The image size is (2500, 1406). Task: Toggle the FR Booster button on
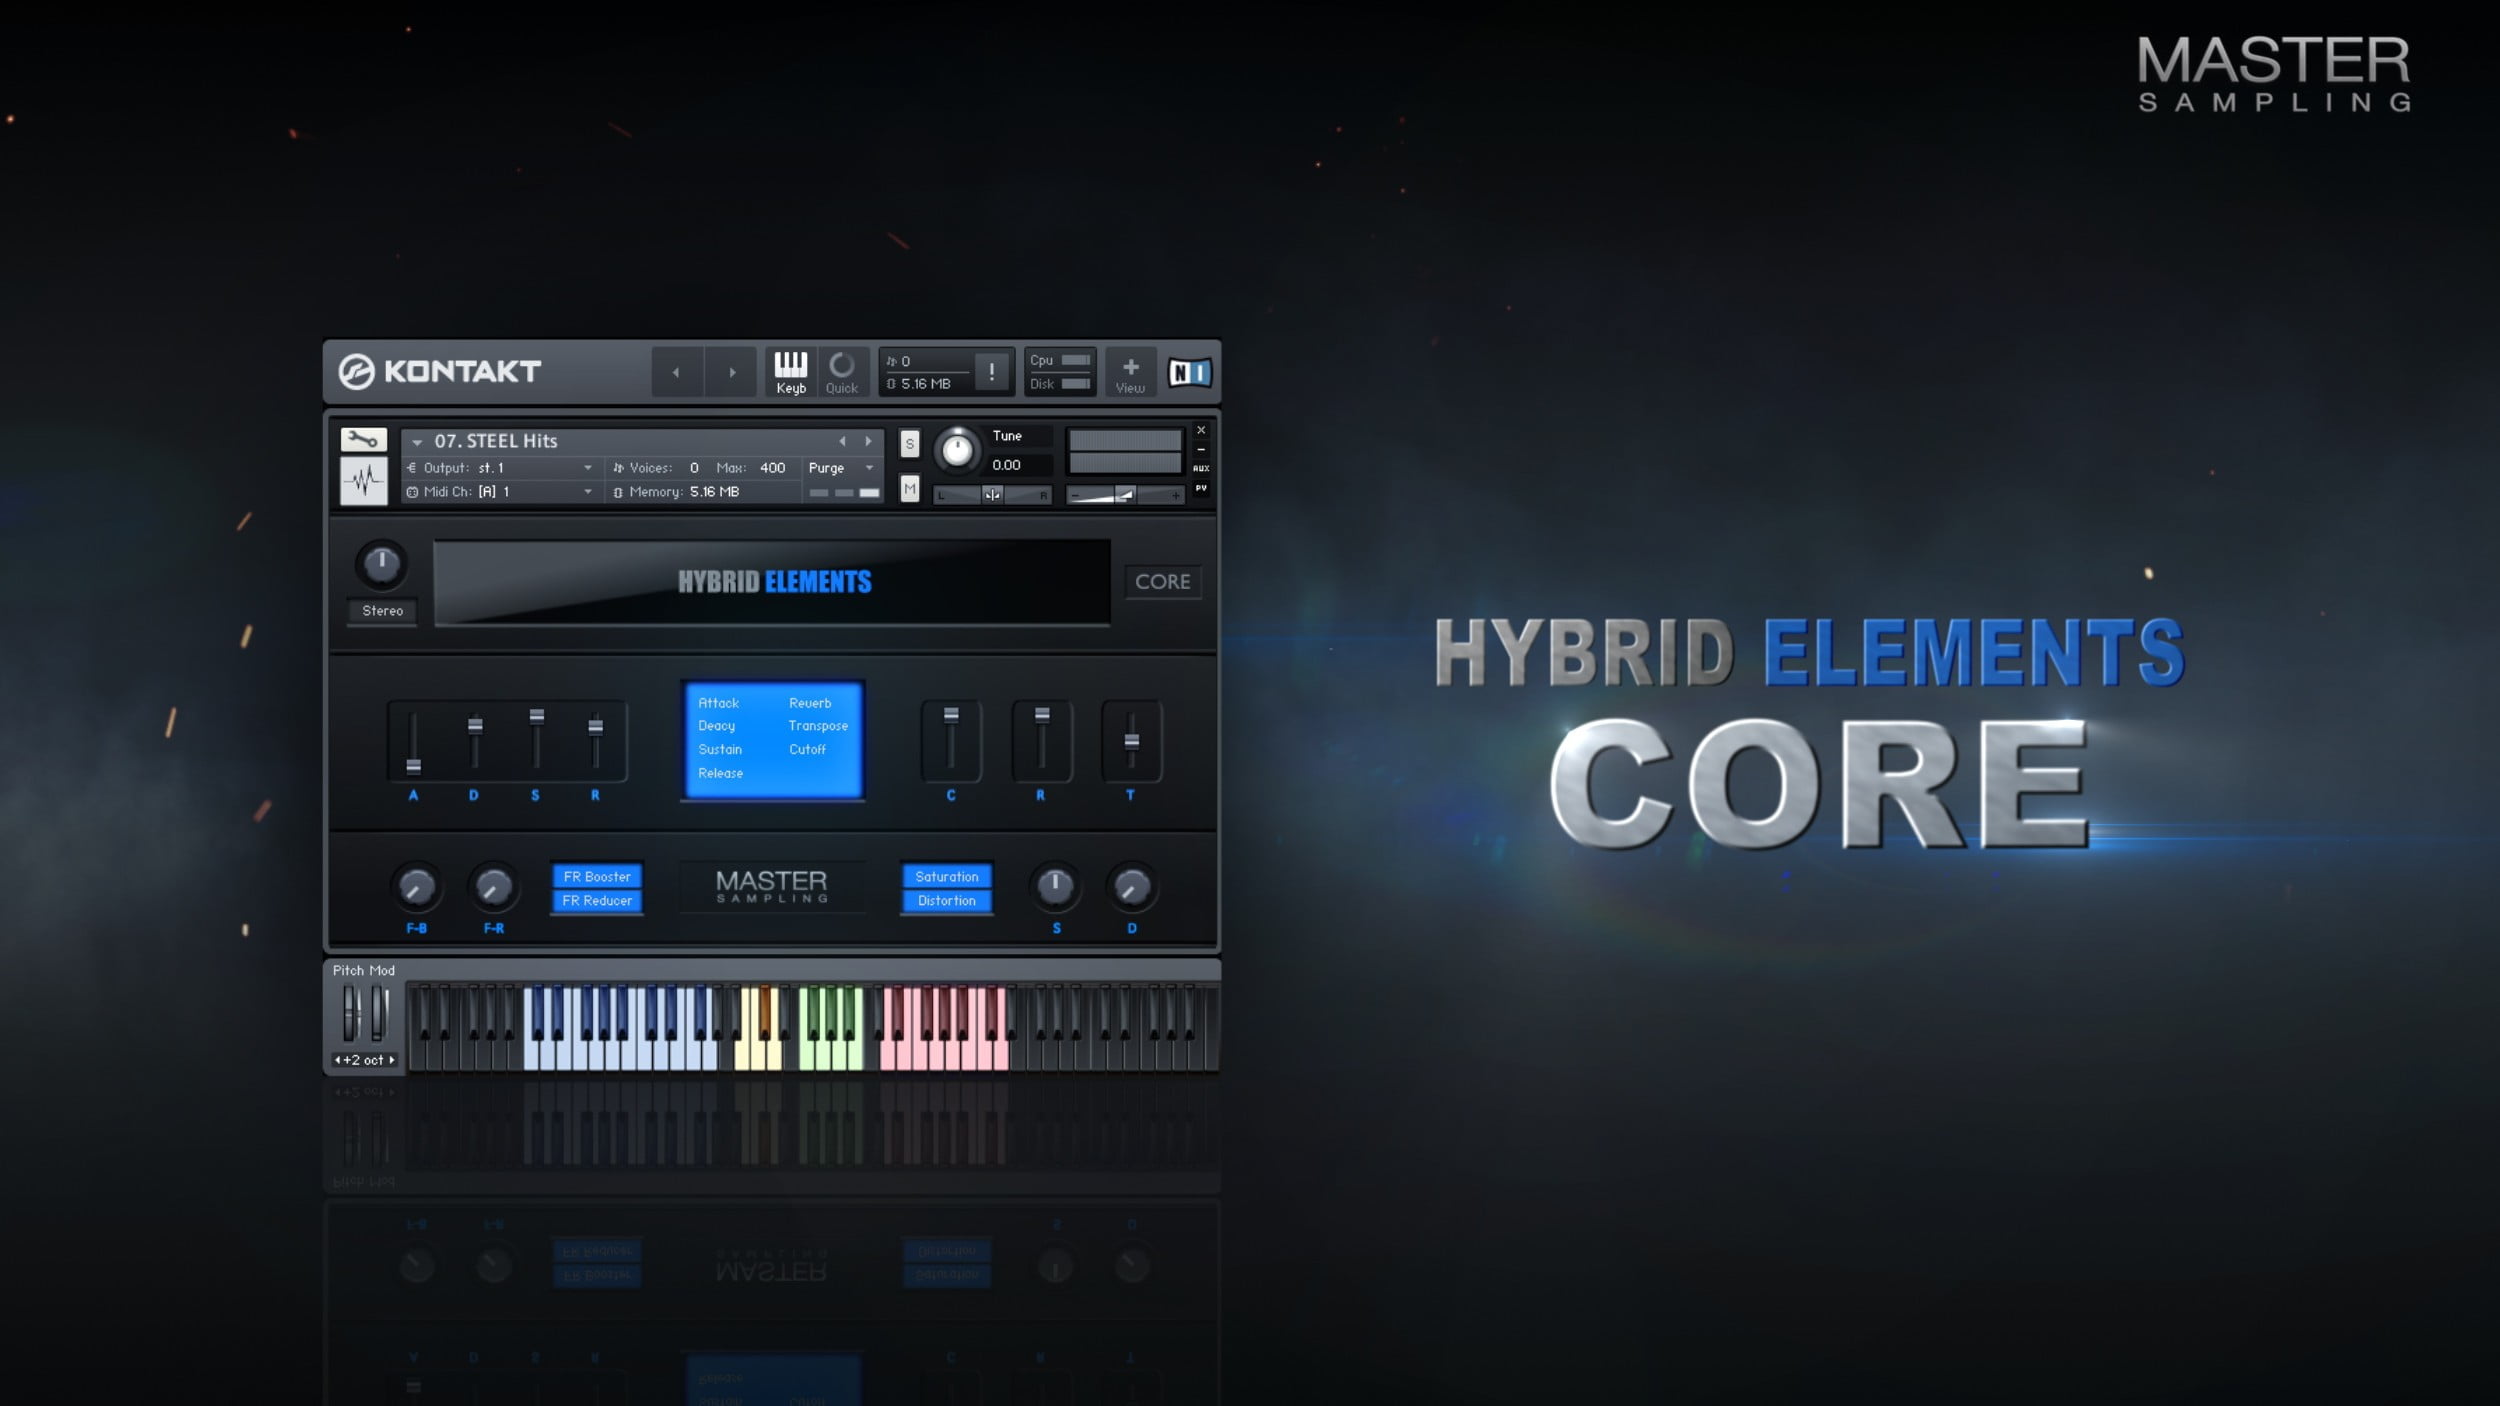598,876
